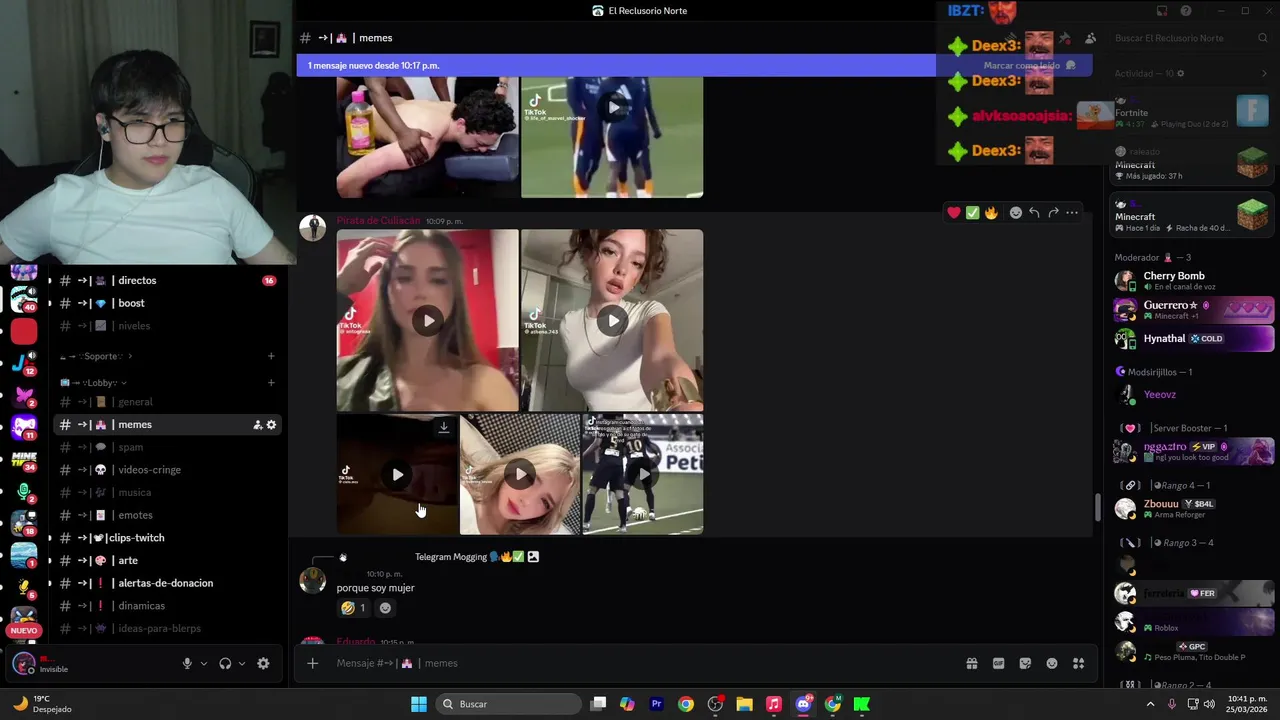
Task: Open the directos channel
Action: [167, 281]
